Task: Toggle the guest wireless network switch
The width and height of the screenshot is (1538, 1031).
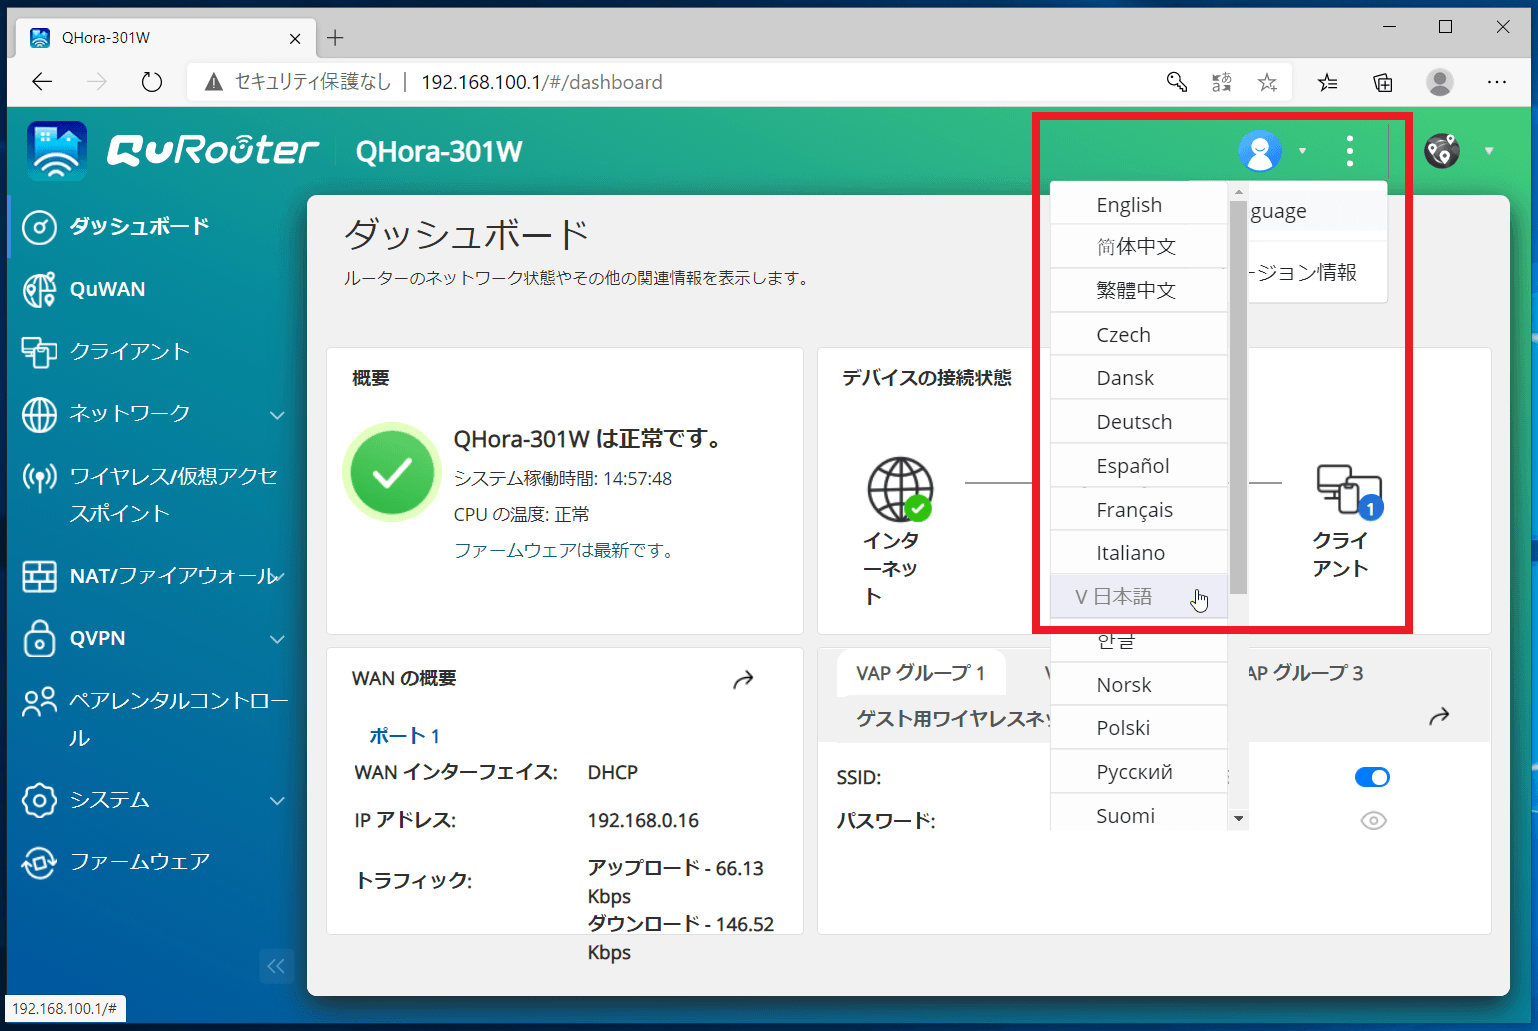Action: pyautogui.click(x=1372, y=777)
